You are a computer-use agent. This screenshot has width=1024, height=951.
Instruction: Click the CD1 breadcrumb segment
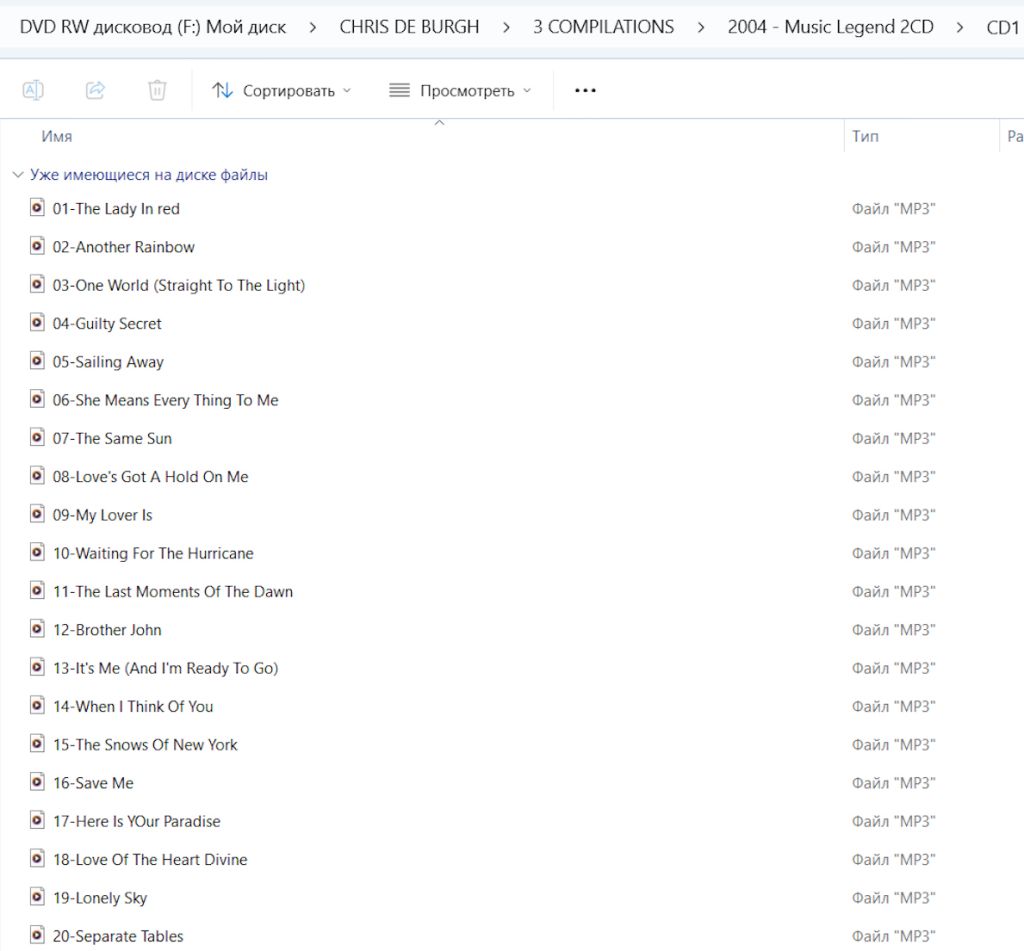pyautogui.click(x=1003, y=27)
